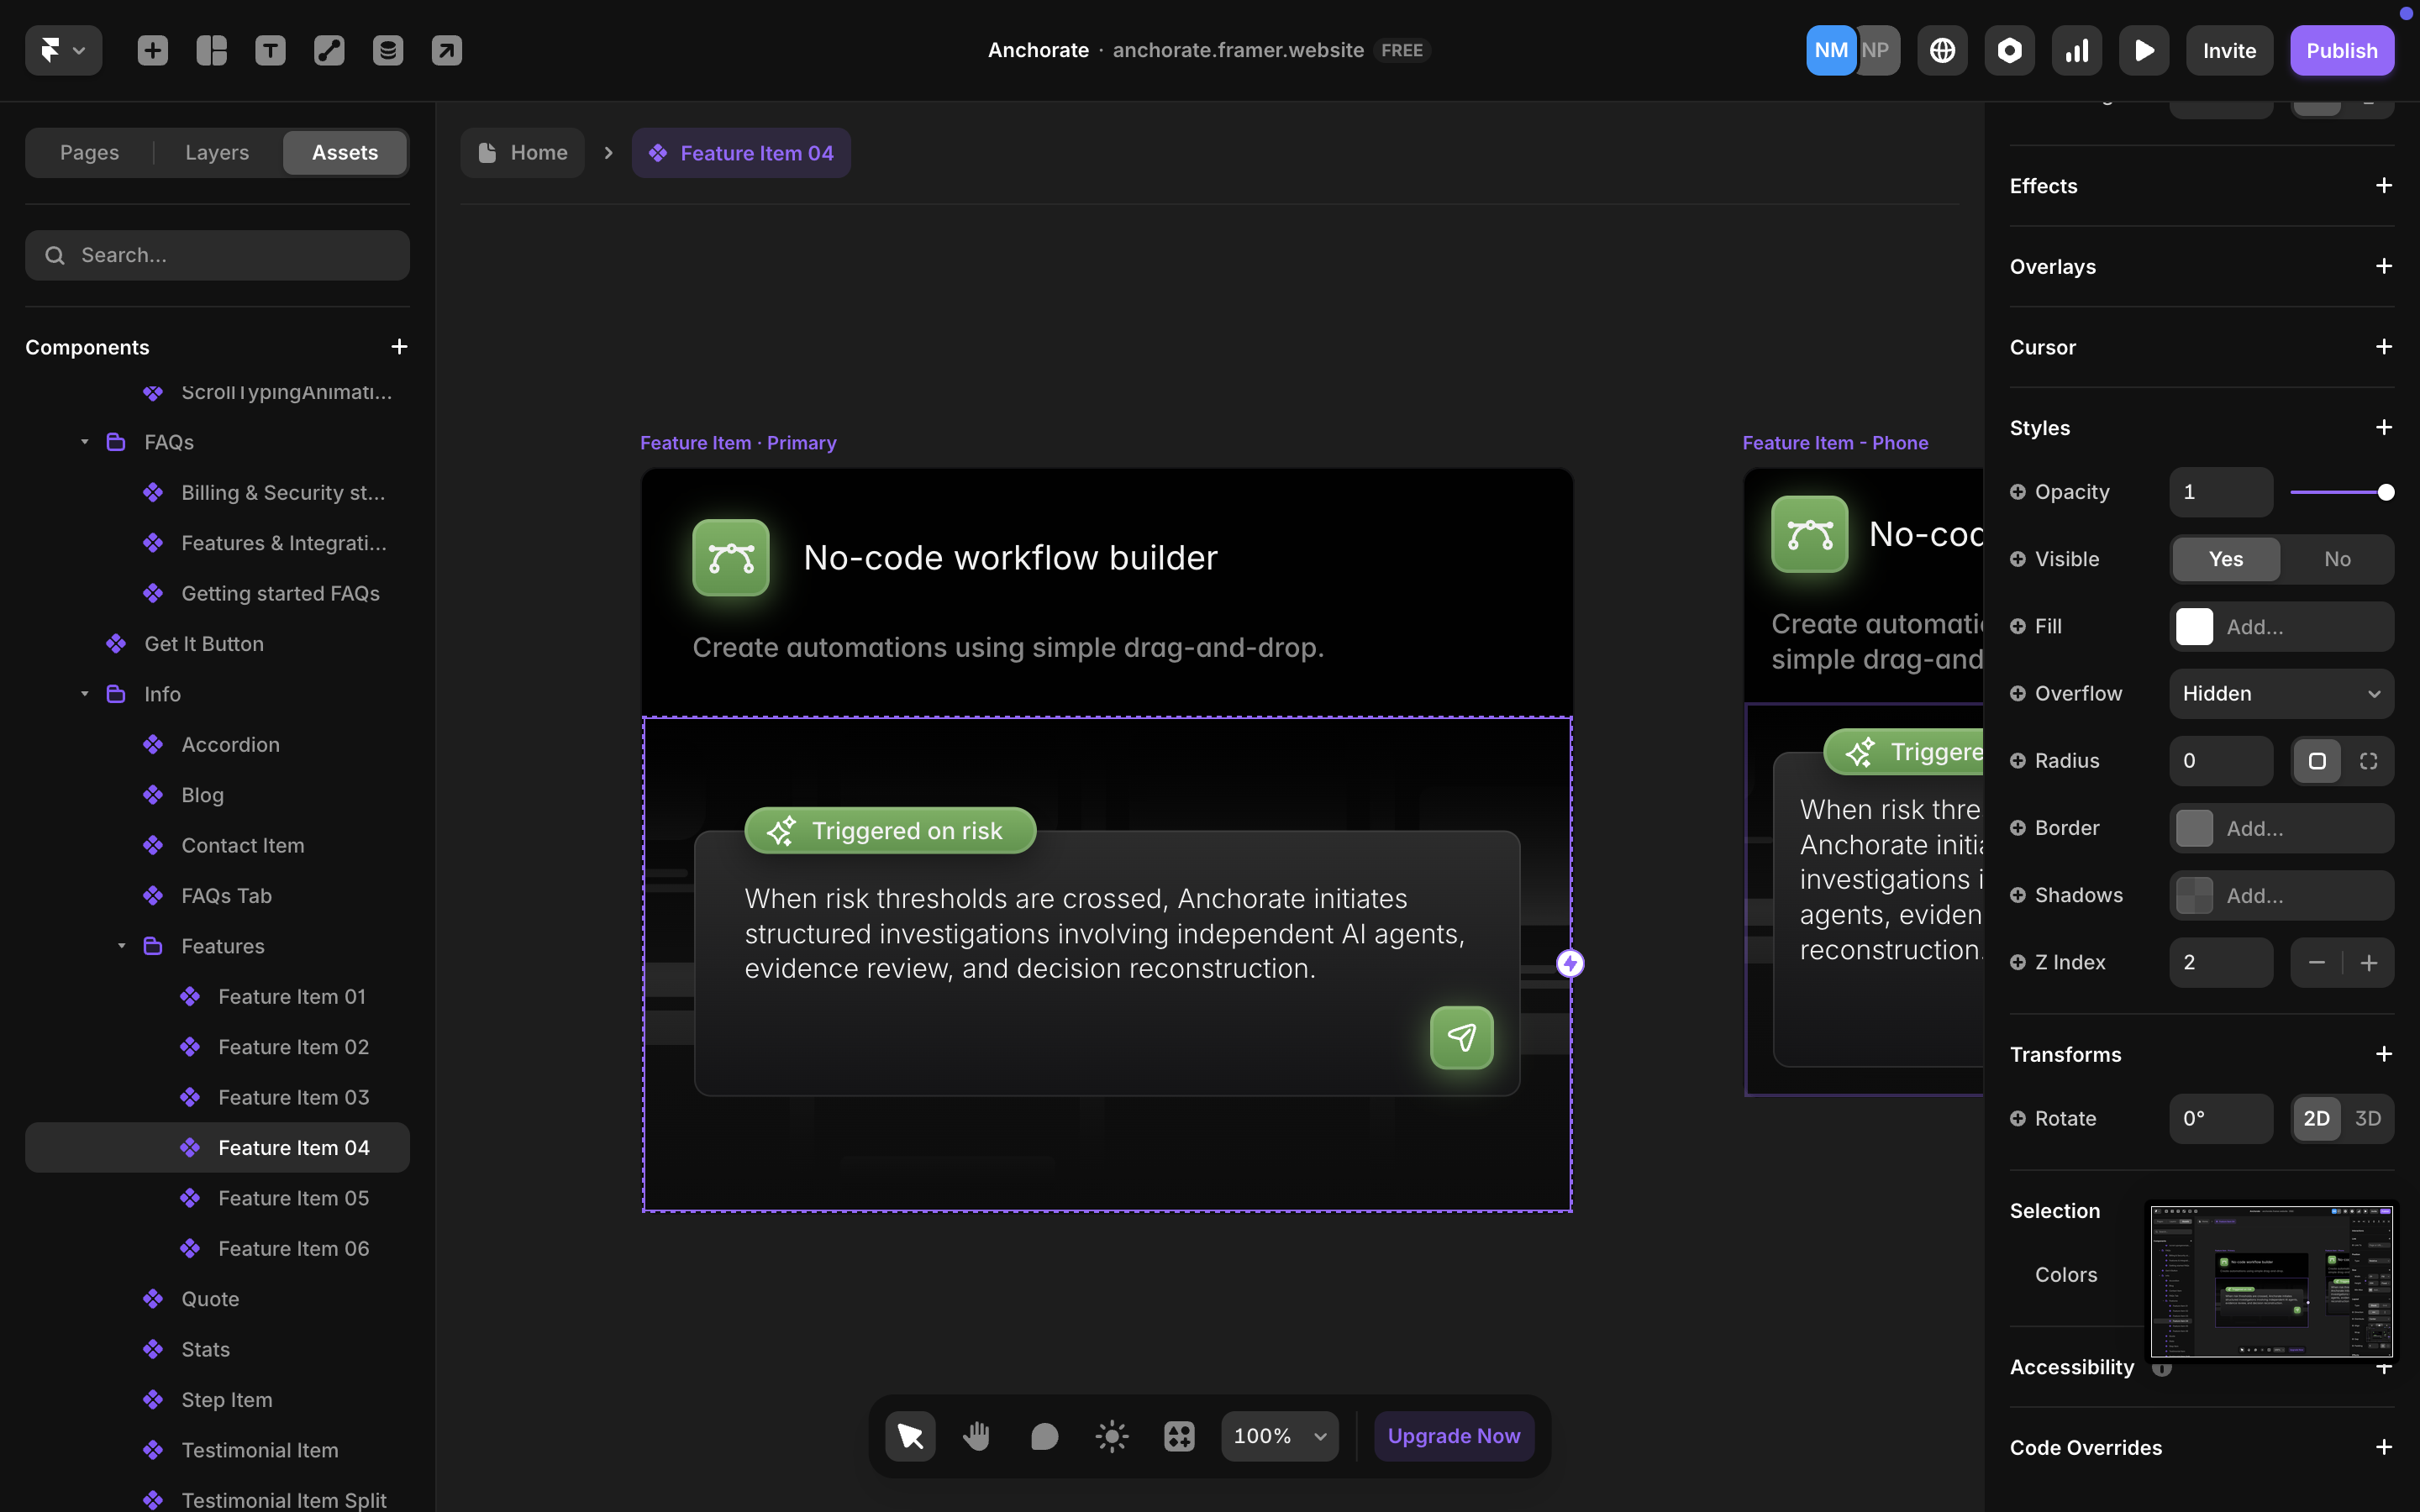
Task: Open the Overflow dropdown set to Hidden
Action: (2281, 693)
